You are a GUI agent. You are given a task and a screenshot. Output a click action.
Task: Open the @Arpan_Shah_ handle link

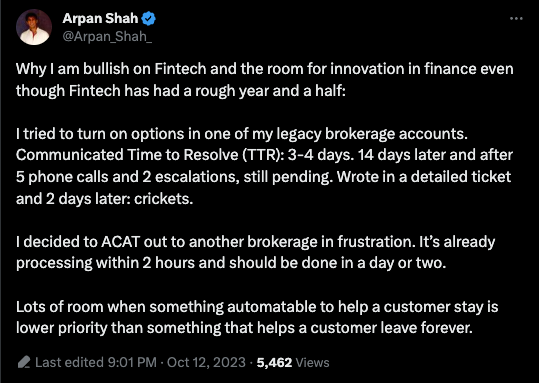click(107, 36)
